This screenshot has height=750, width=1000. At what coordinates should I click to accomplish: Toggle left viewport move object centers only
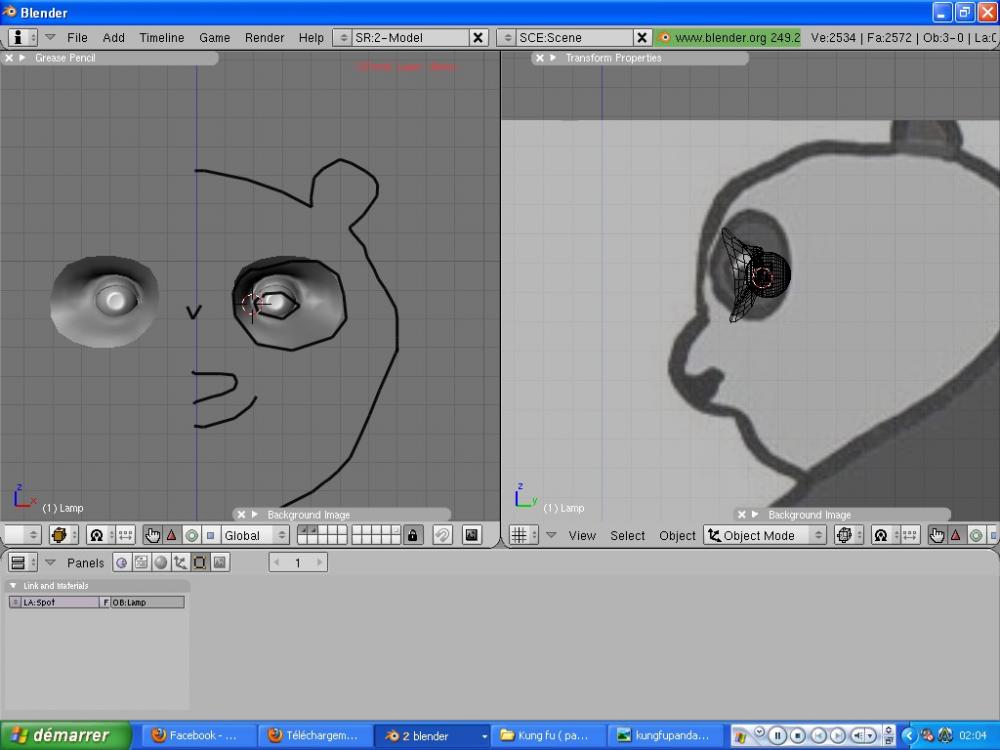point(126,535)
